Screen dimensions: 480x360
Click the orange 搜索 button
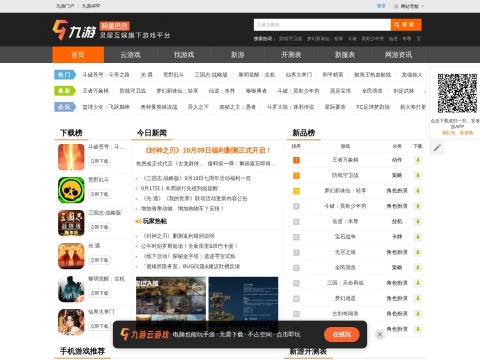coord(406,25)
